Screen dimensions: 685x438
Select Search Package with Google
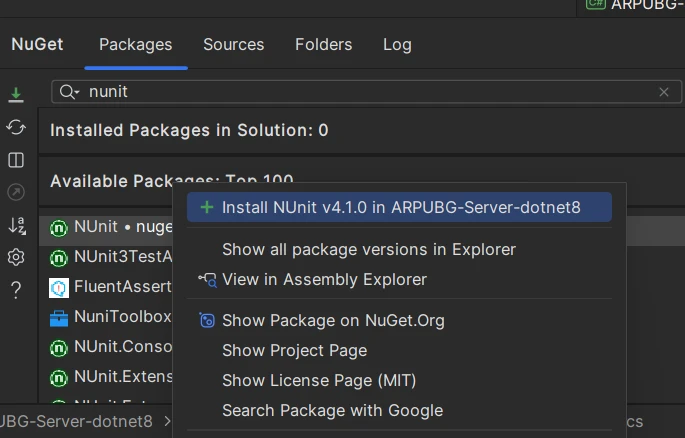(332, 410)
